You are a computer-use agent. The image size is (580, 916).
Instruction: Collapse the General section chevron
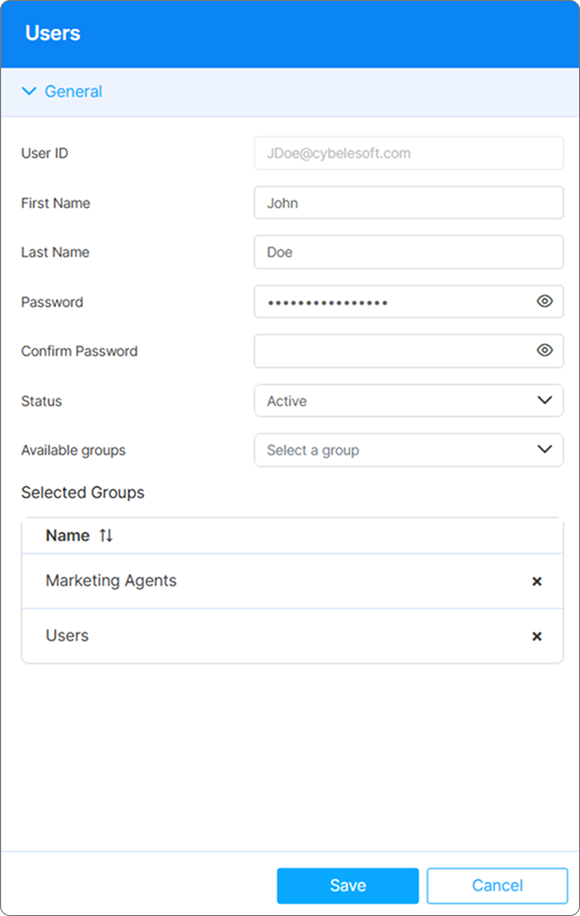click(x=29, y=91)
